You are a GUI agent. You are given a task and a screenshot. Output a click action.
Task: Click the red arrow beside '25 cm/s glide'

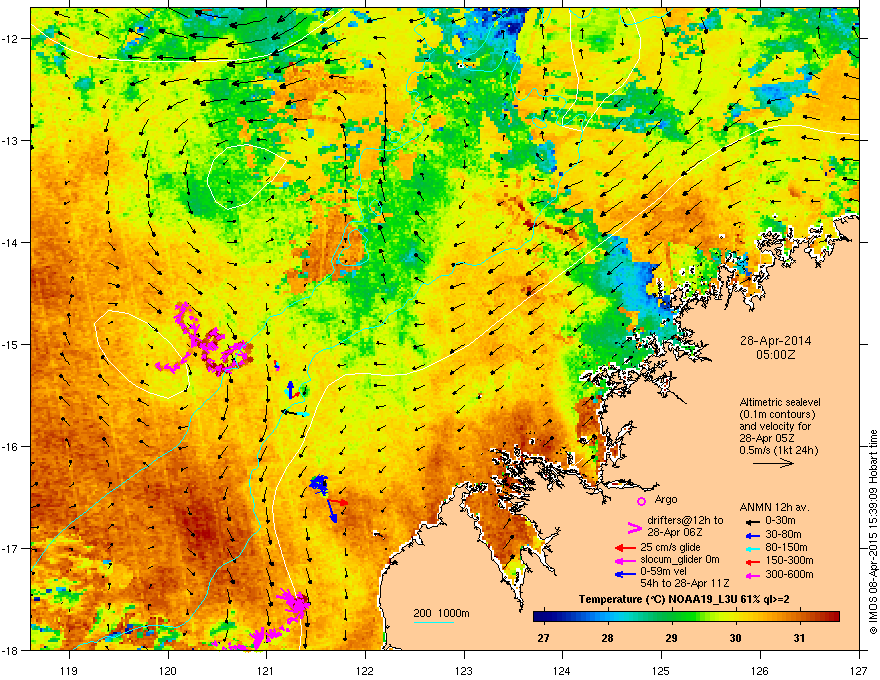click(x=625, y=548)
